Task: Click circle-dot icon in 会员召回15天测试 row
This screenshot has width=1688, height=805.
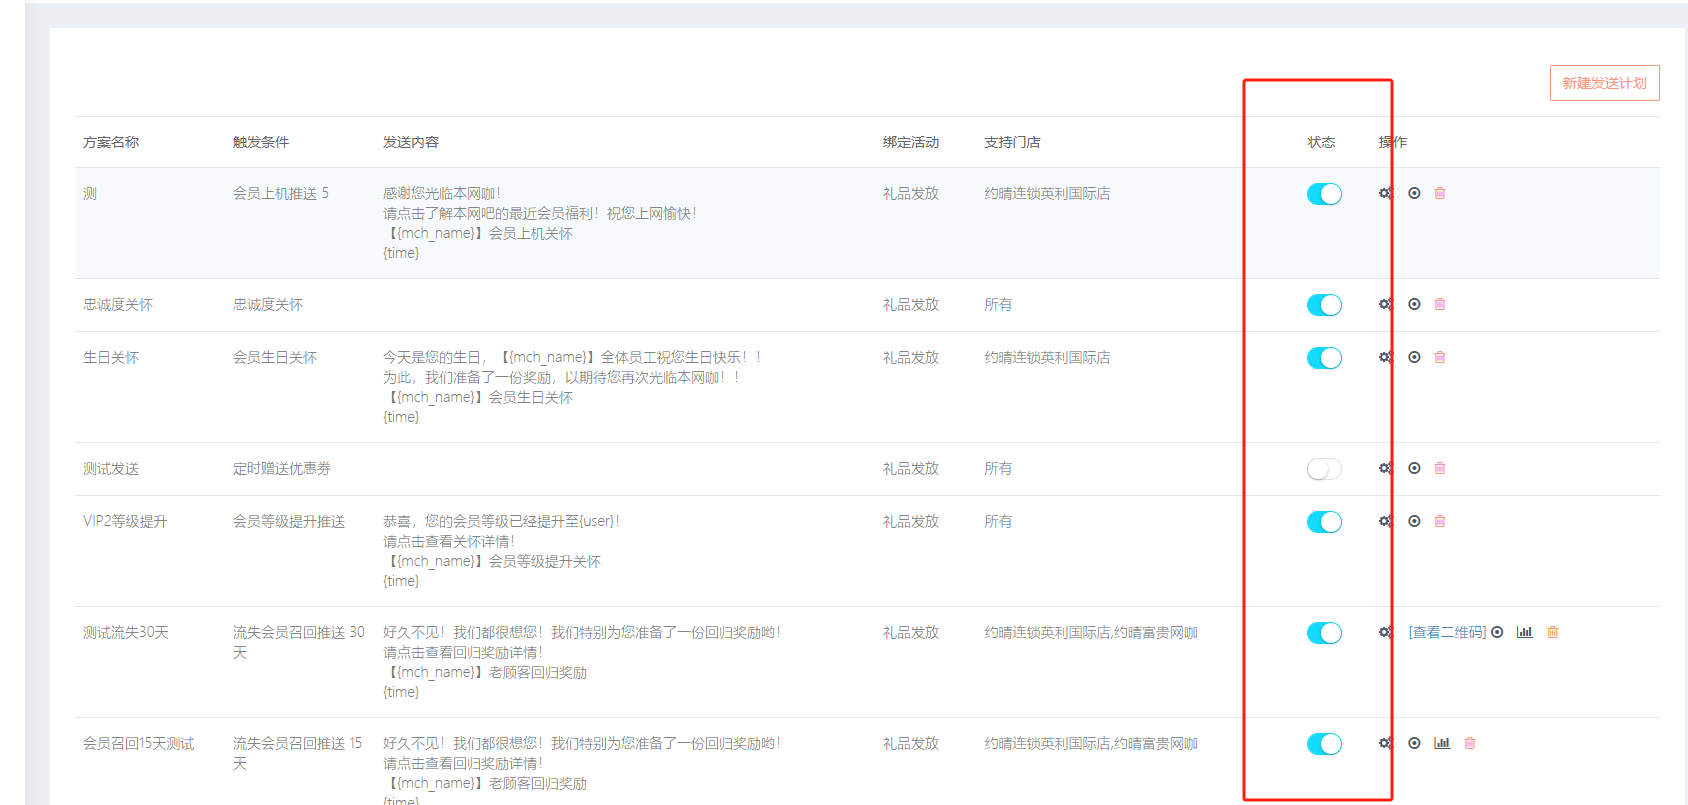Action: click(1414, 743)
